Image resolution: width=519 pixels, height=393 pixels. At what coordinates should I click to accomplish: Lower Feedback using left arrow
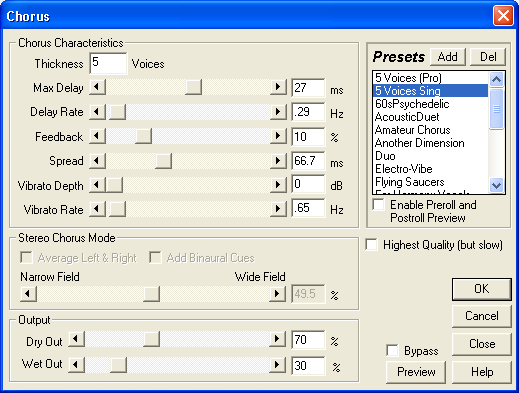pyautogui.click(x=97, y=136)
